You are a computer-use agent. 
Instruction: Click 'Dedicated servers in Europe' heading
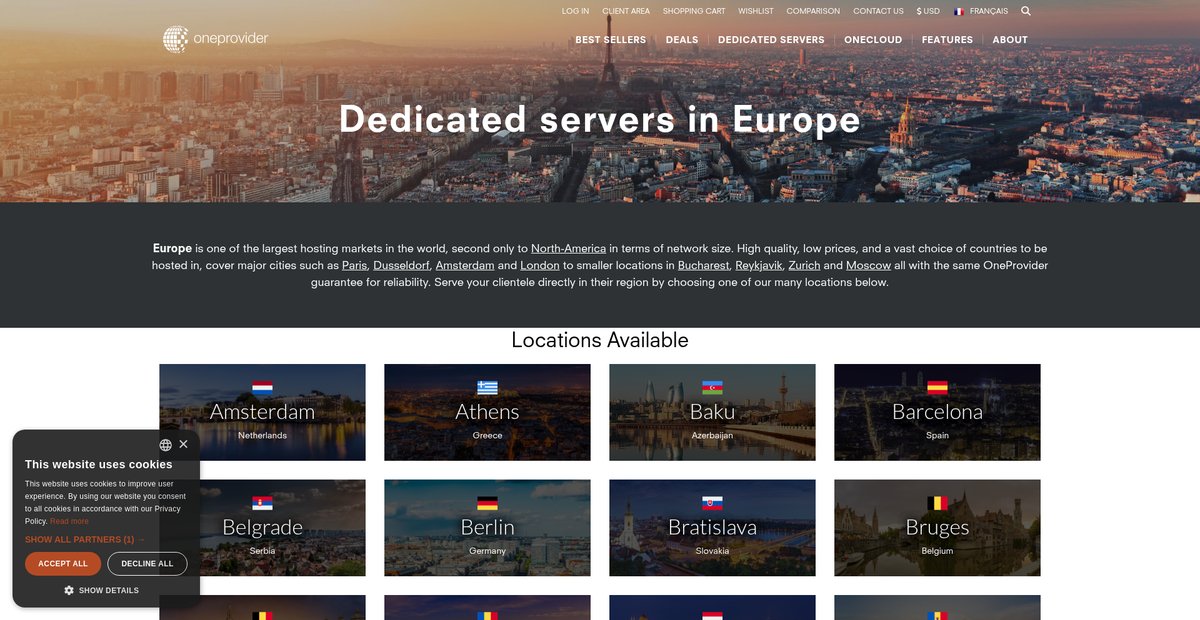click(x=600, y=119)
